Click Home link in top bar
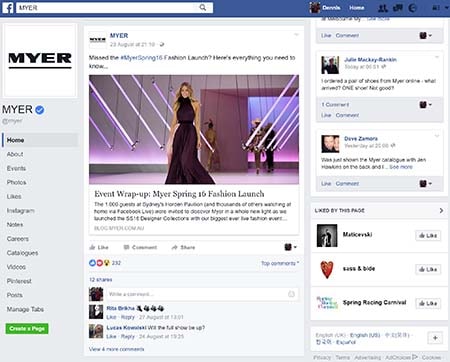The height and width of the screenshot is (362, 450). 357,8
